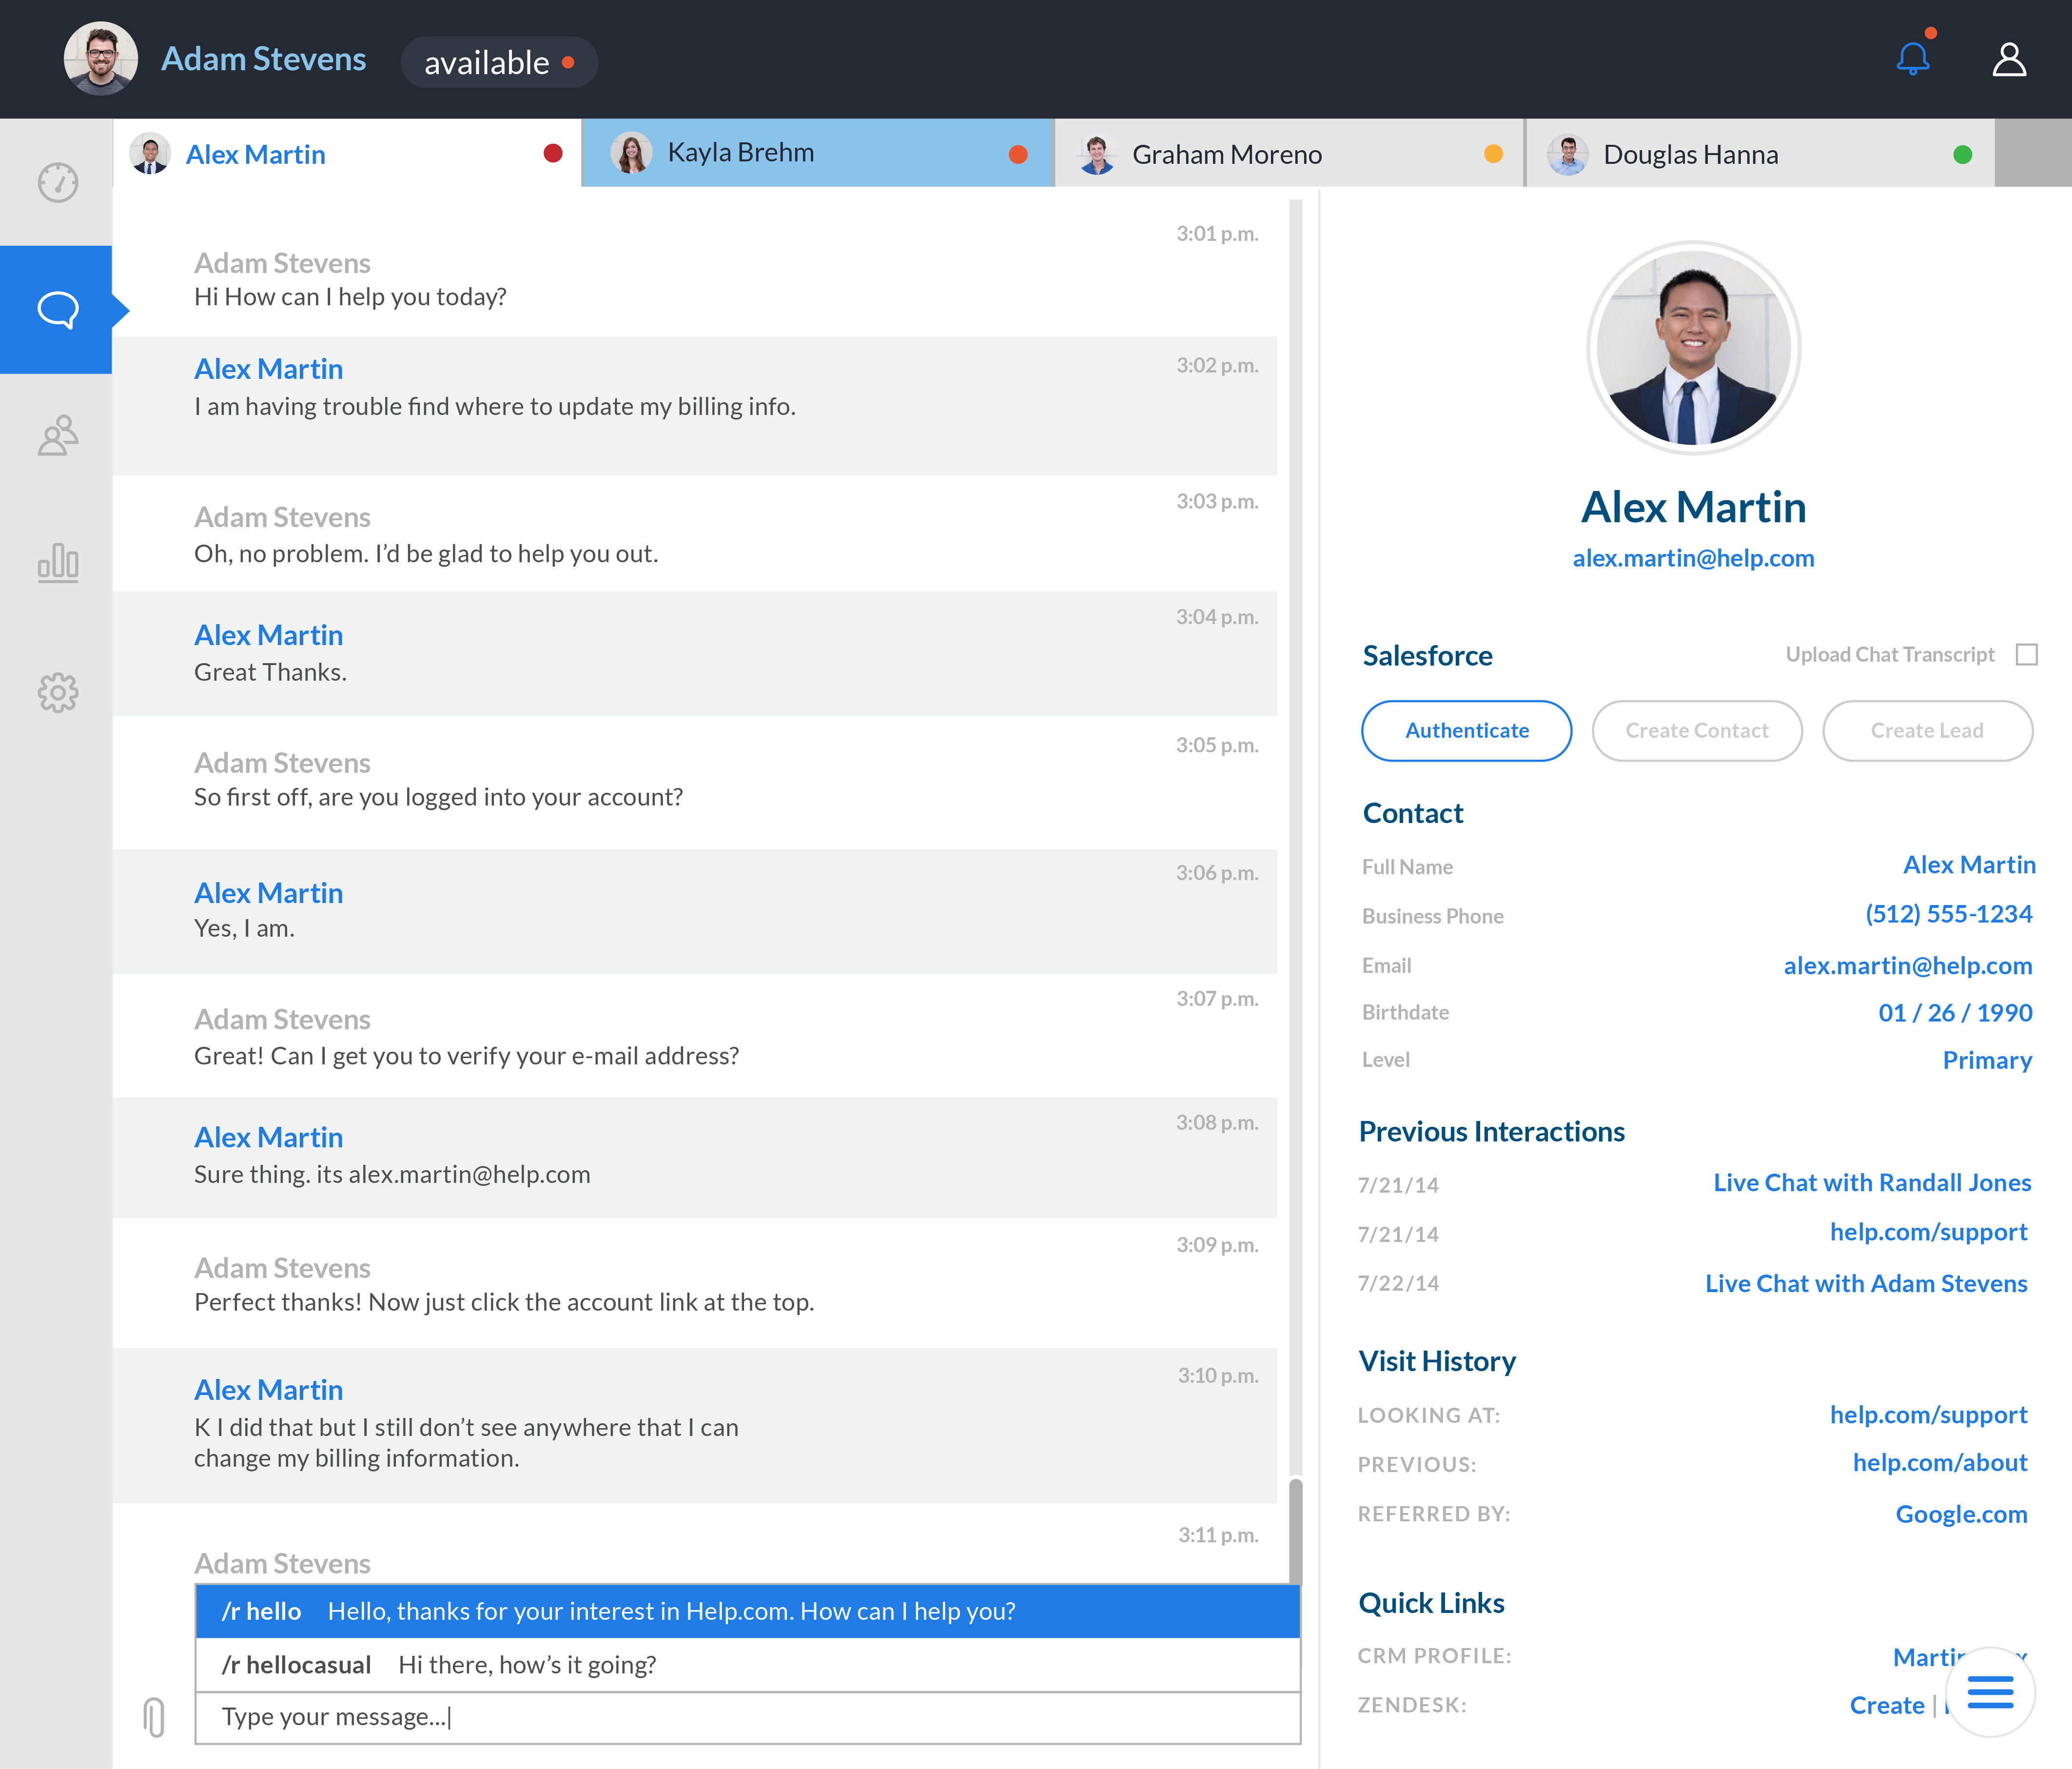Click the paperclip attachment icon

(154, 1716)
